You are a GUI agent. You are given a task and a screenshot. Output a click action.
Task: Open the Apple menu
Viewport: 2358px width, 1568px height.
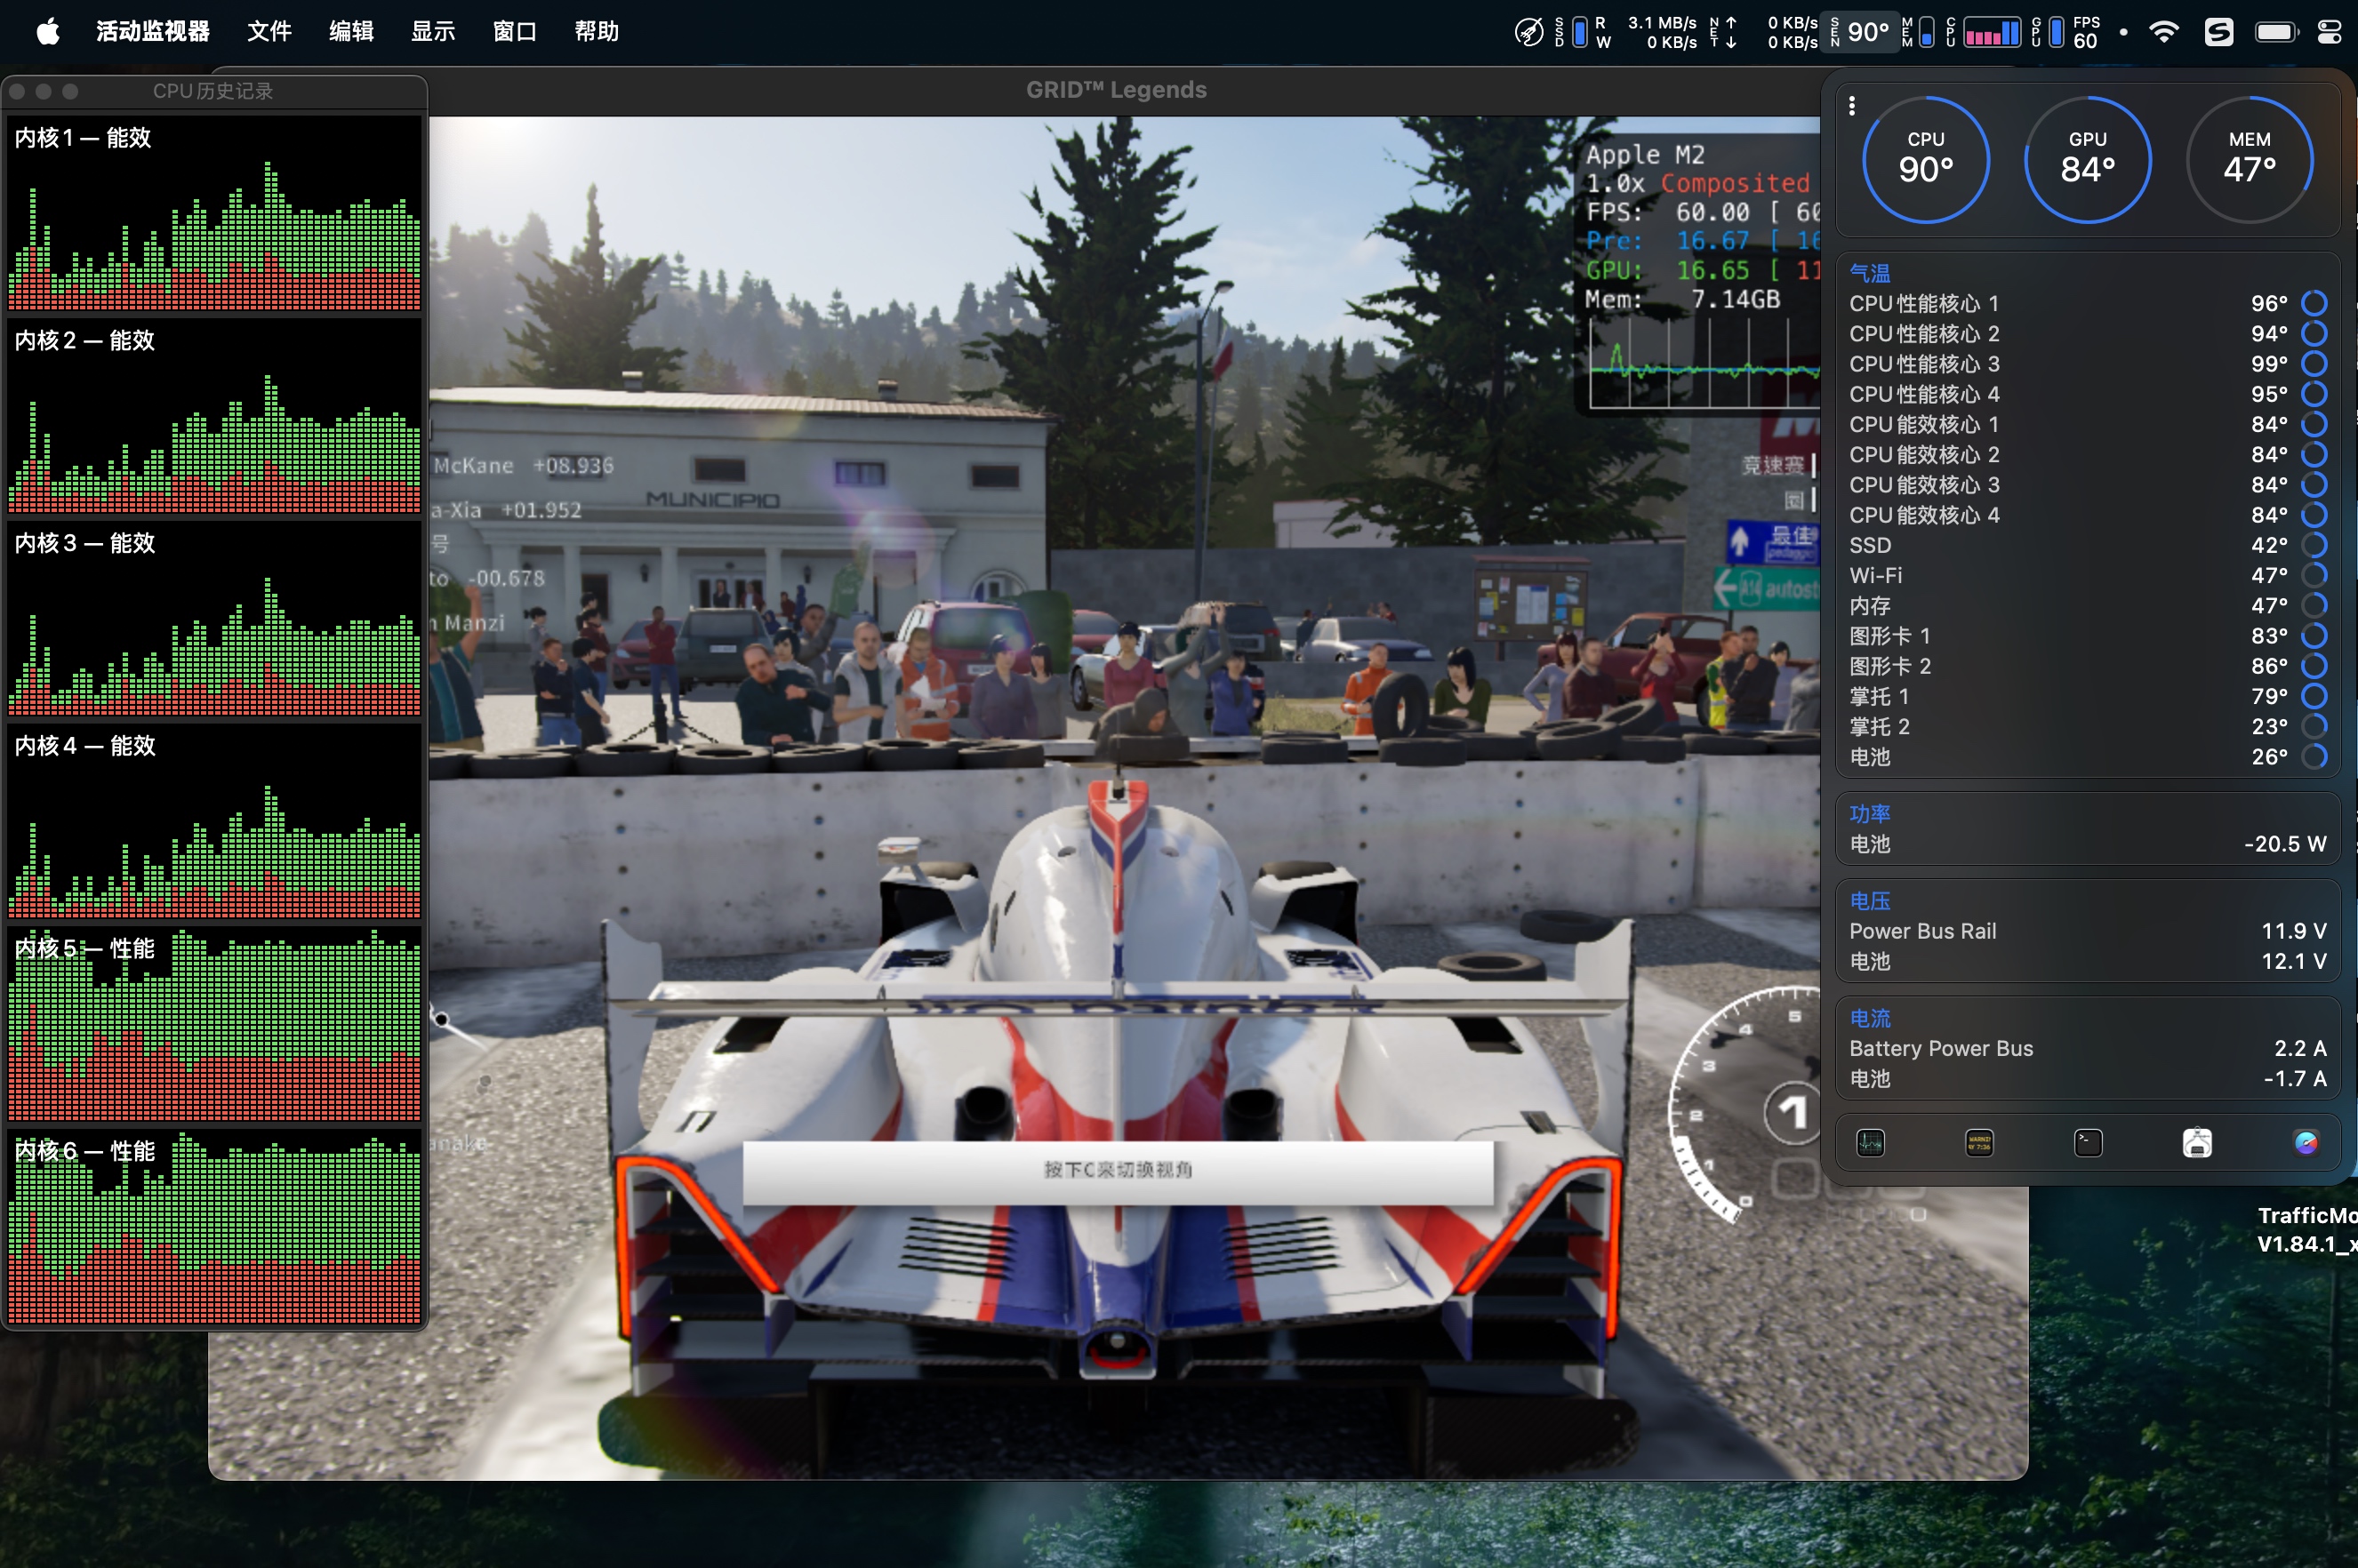pos(47,32)
